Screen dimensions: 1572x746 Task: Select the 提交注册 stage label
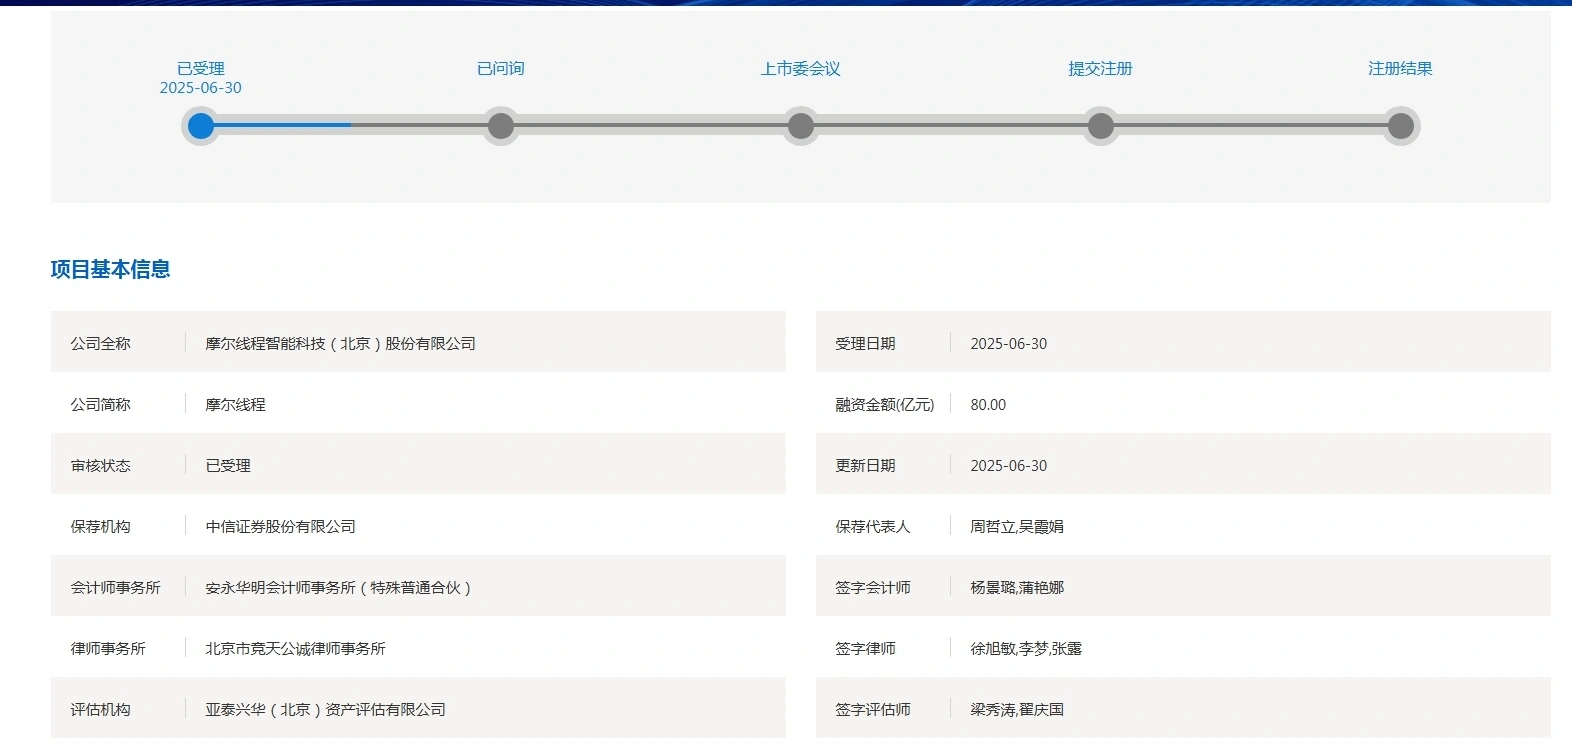coord(1101,68)
